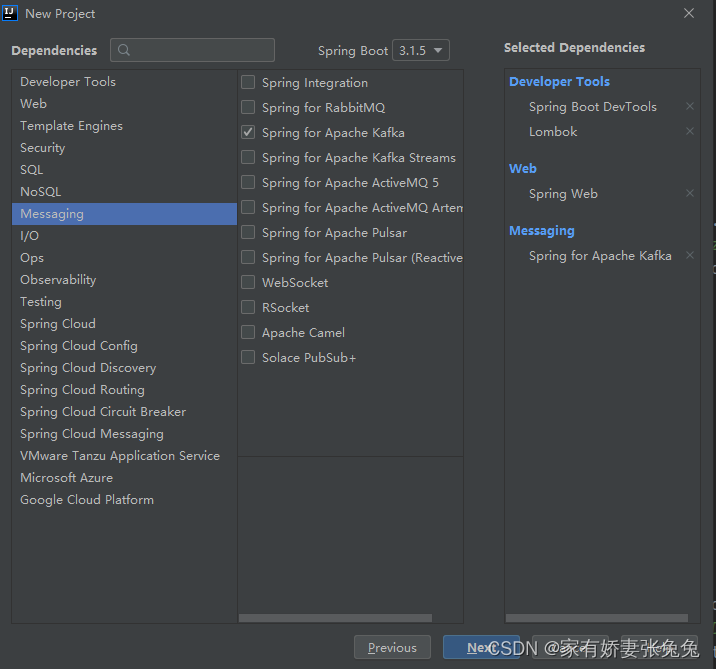Select Spring Cloud Config category

click(x=124, y=346)
